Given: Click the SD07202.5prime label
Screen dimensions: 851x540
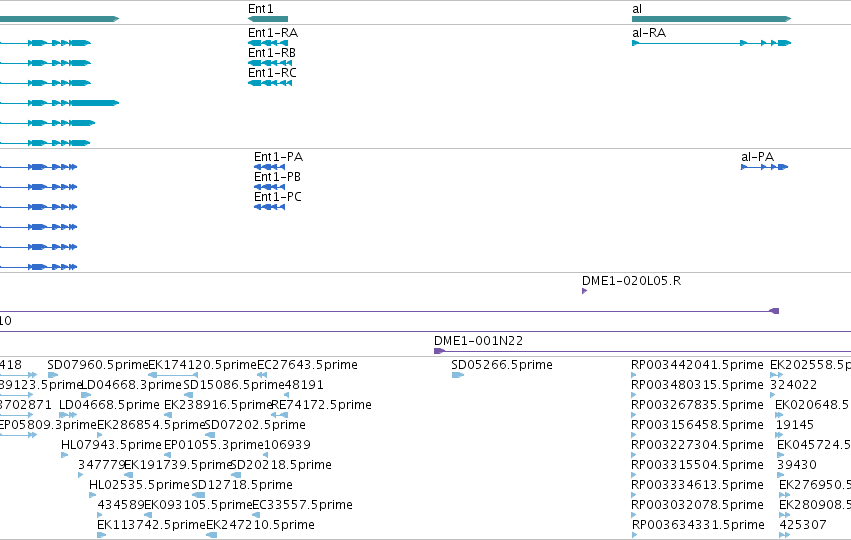Looking at the screenshot, I should pyautogui.click(x=255, y=425).
